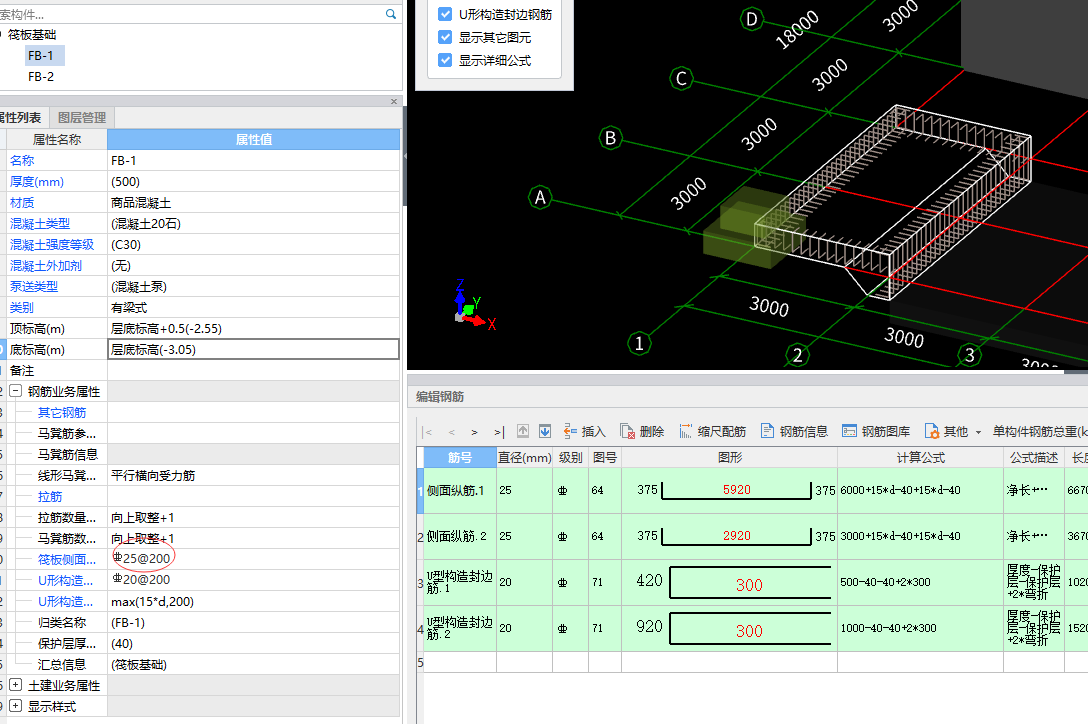
Task: Select U型构造封边筋.2 row
Action: (459, 628)
